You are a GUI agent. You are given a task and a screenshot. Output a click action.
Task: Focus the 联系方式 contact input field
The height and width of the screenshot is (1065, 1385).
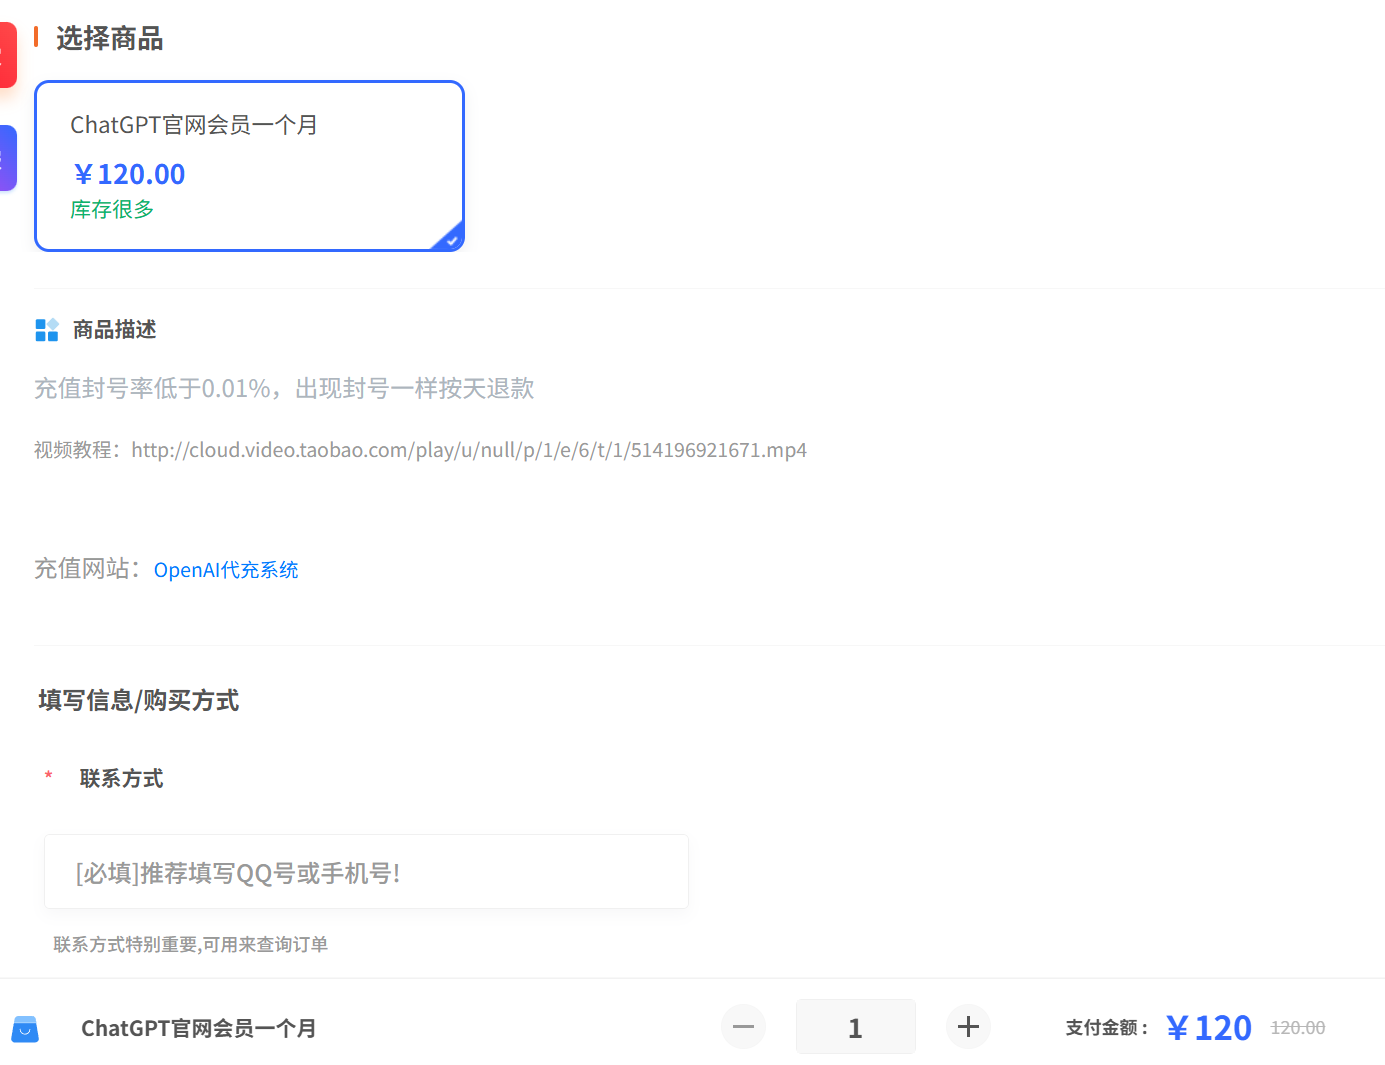366,872
